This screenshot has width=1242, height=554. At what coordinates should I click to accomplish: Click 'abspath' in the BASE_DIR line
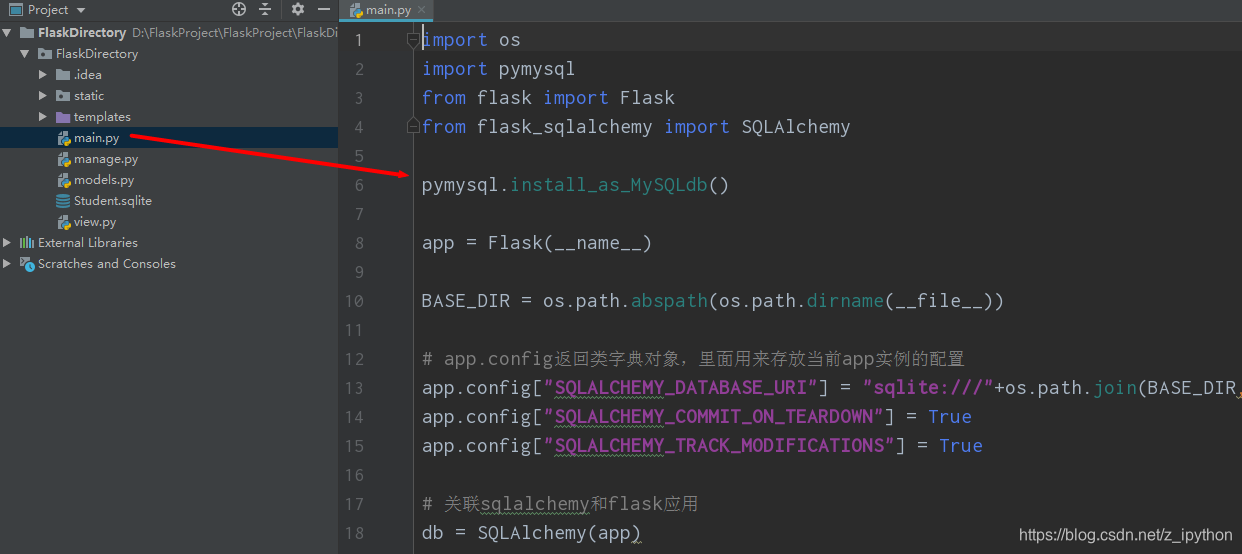coord(669,301)
